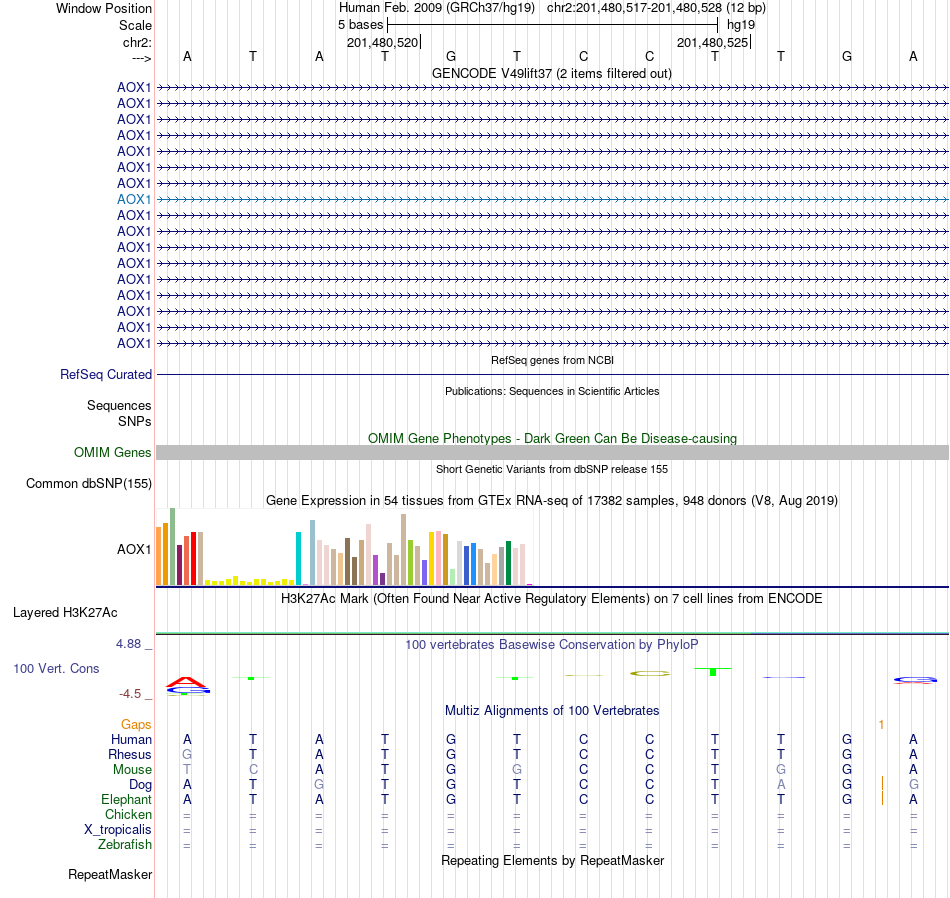The height and width of the screenshot is (898, 950).
Task: Select the highlighted light-blue AOX1 transcript label
Action: [134, 199]
